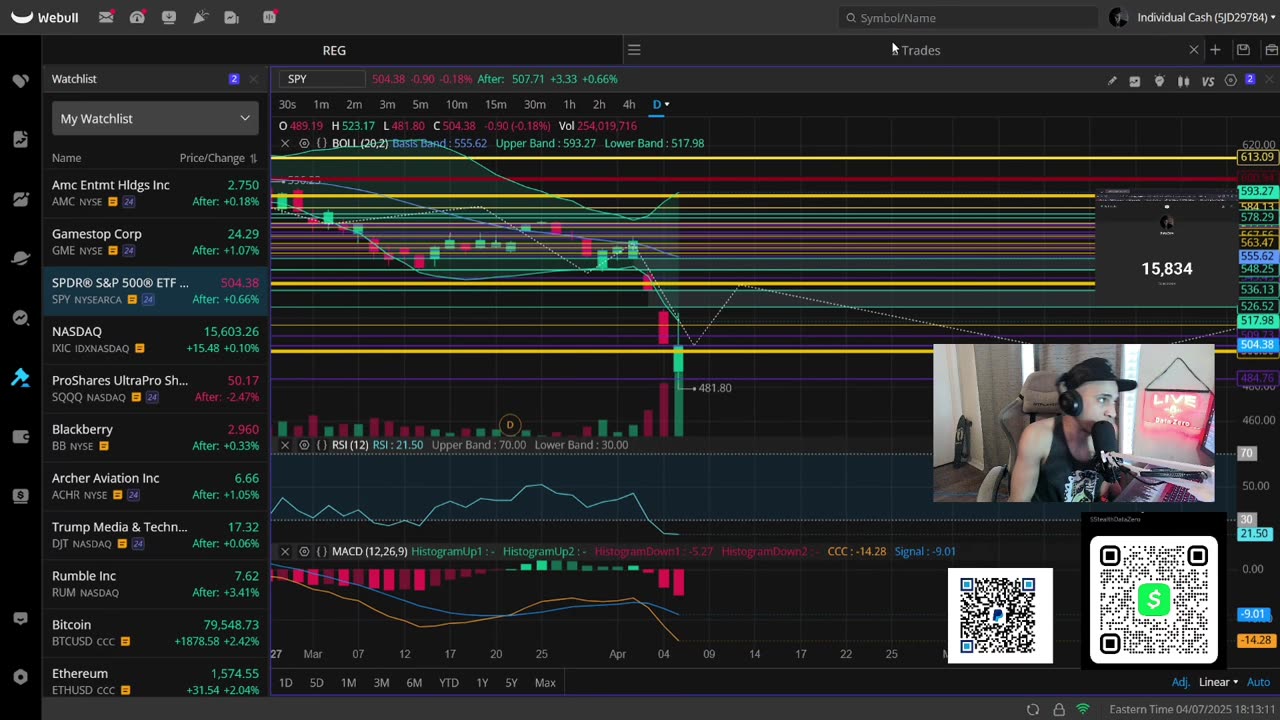Viewport: 1280px width, 720px height.
Task: Click the audio waveform icon in top bar
Action: coord(270,17)
